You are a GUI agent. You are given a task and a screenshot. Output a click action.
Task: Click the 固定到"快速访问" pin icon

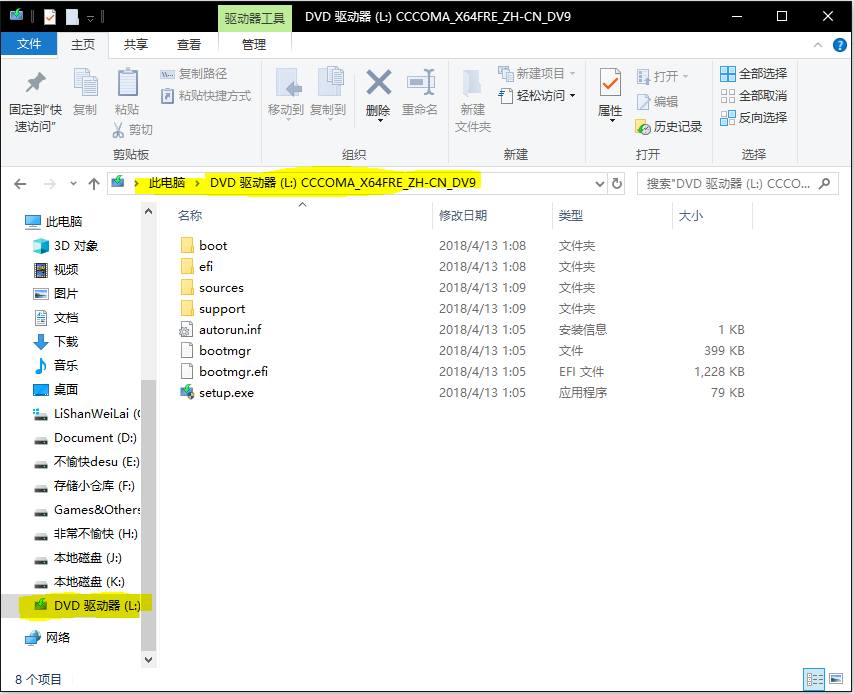tap(35, 83)
